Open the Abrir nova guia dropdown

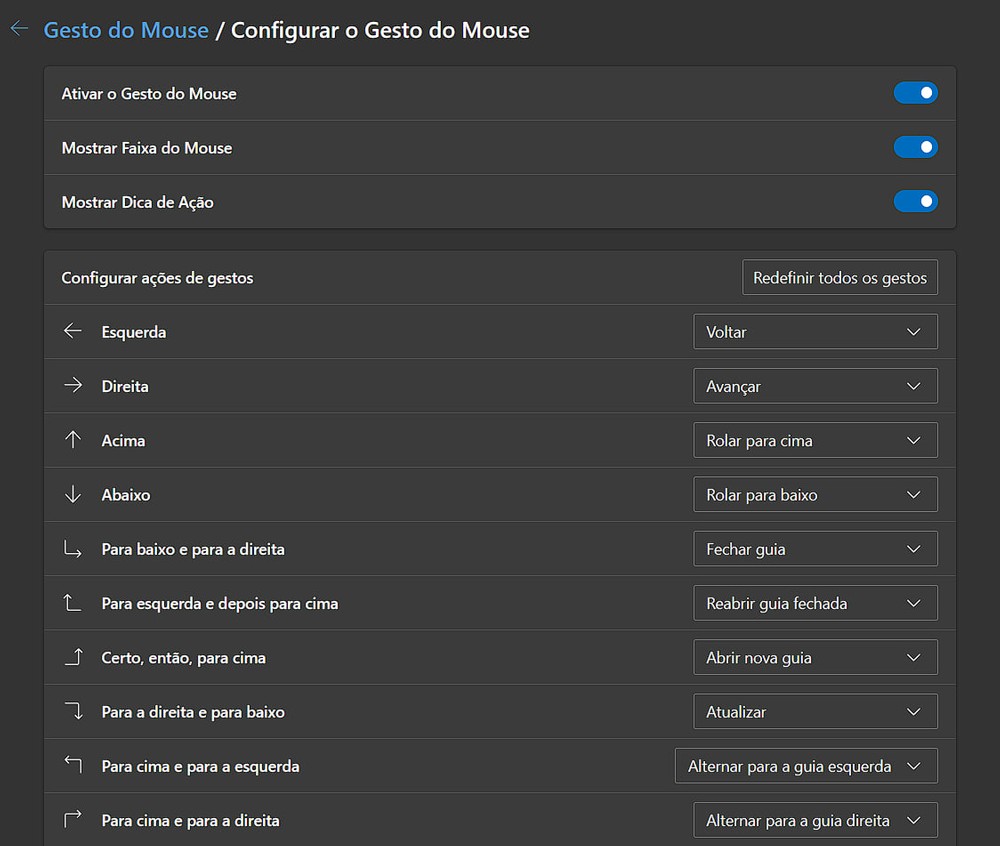(x=815, y=657)
